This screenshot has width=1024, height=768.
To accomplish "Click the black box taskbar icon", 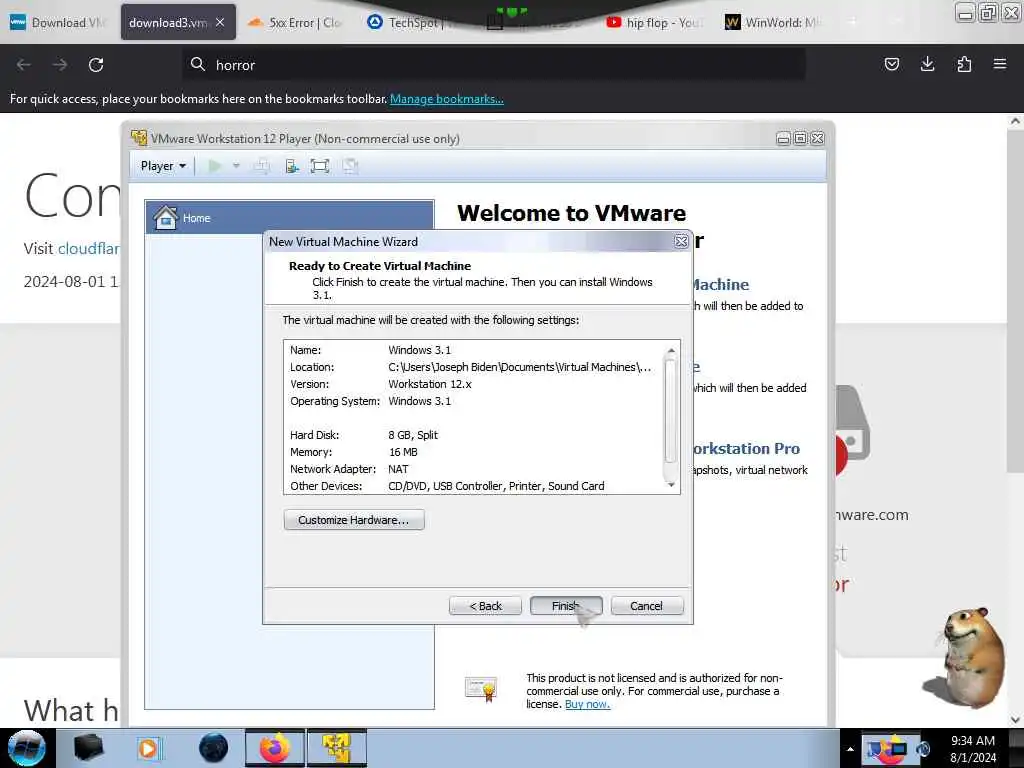I will [88, 748].
